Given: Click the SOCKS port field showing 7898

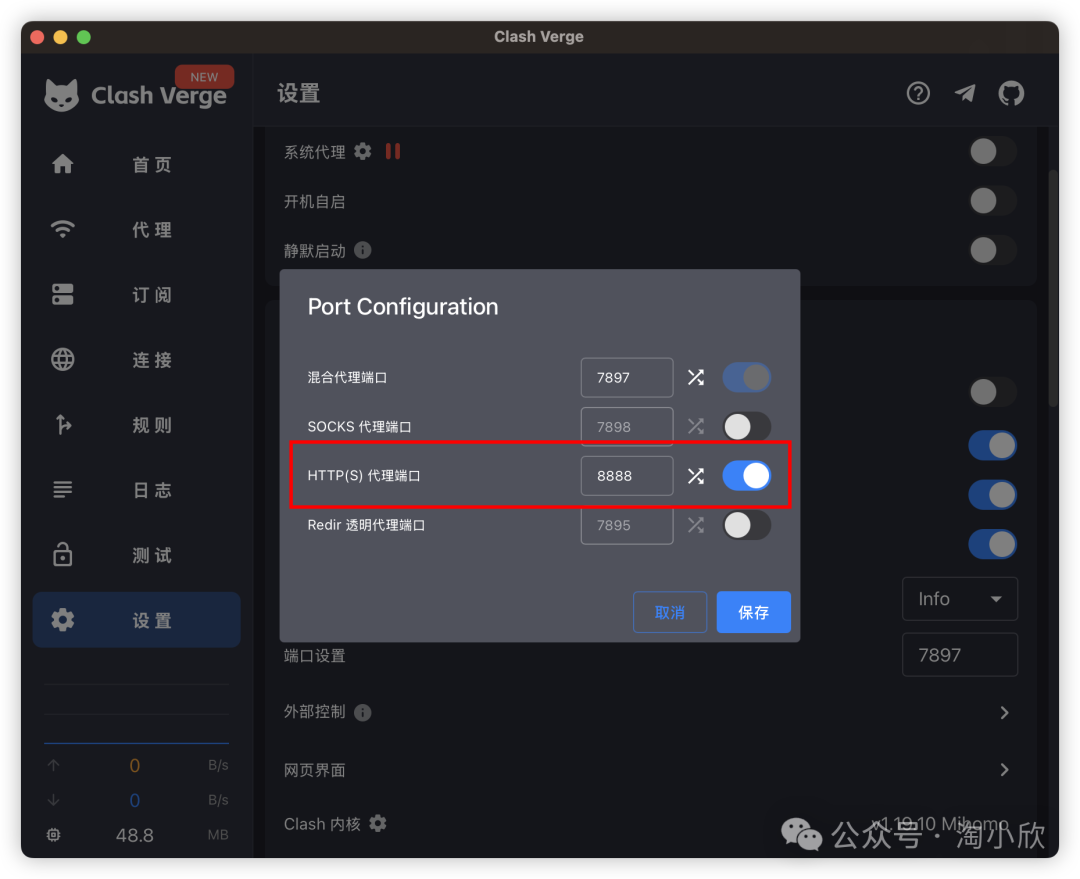Looking at the screenshot, I should (627, 426).
